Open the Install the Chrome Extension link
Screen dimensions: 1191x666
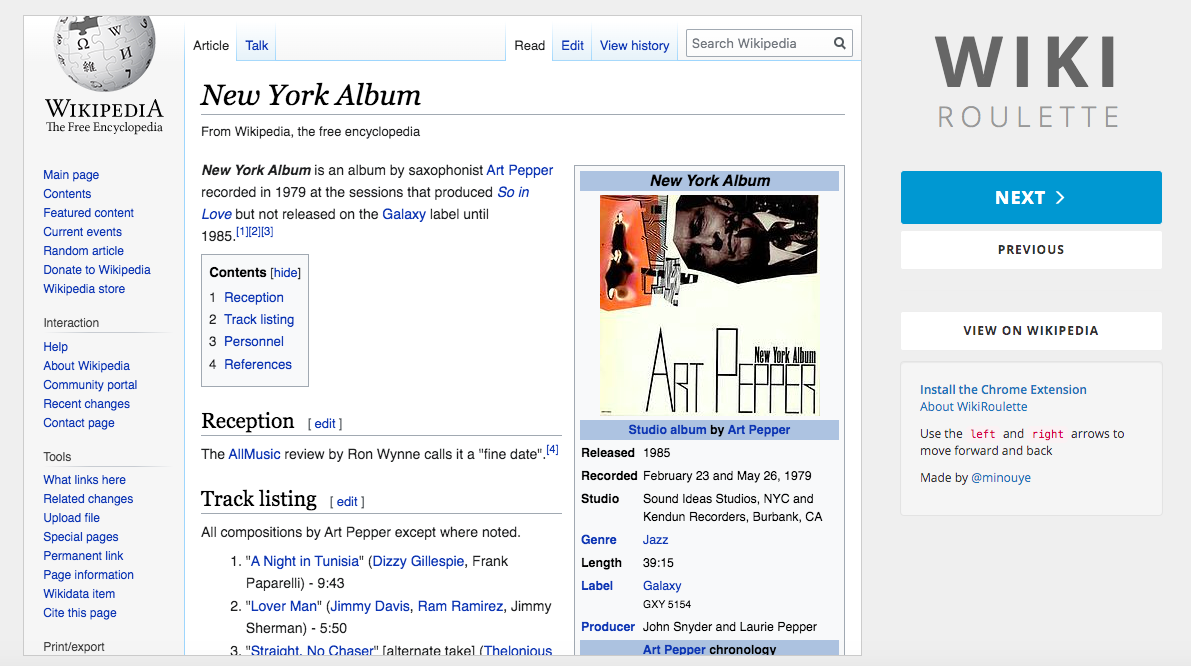(1003, 390)
